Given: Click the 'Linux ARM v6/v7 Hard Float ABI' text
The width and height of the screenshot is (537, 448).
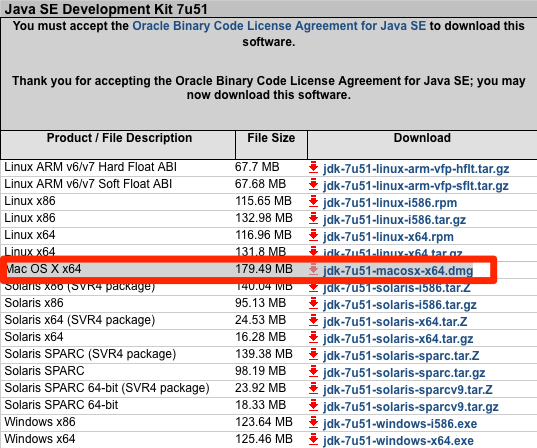Looking at the screenshot, I should (x=90, y=167).
